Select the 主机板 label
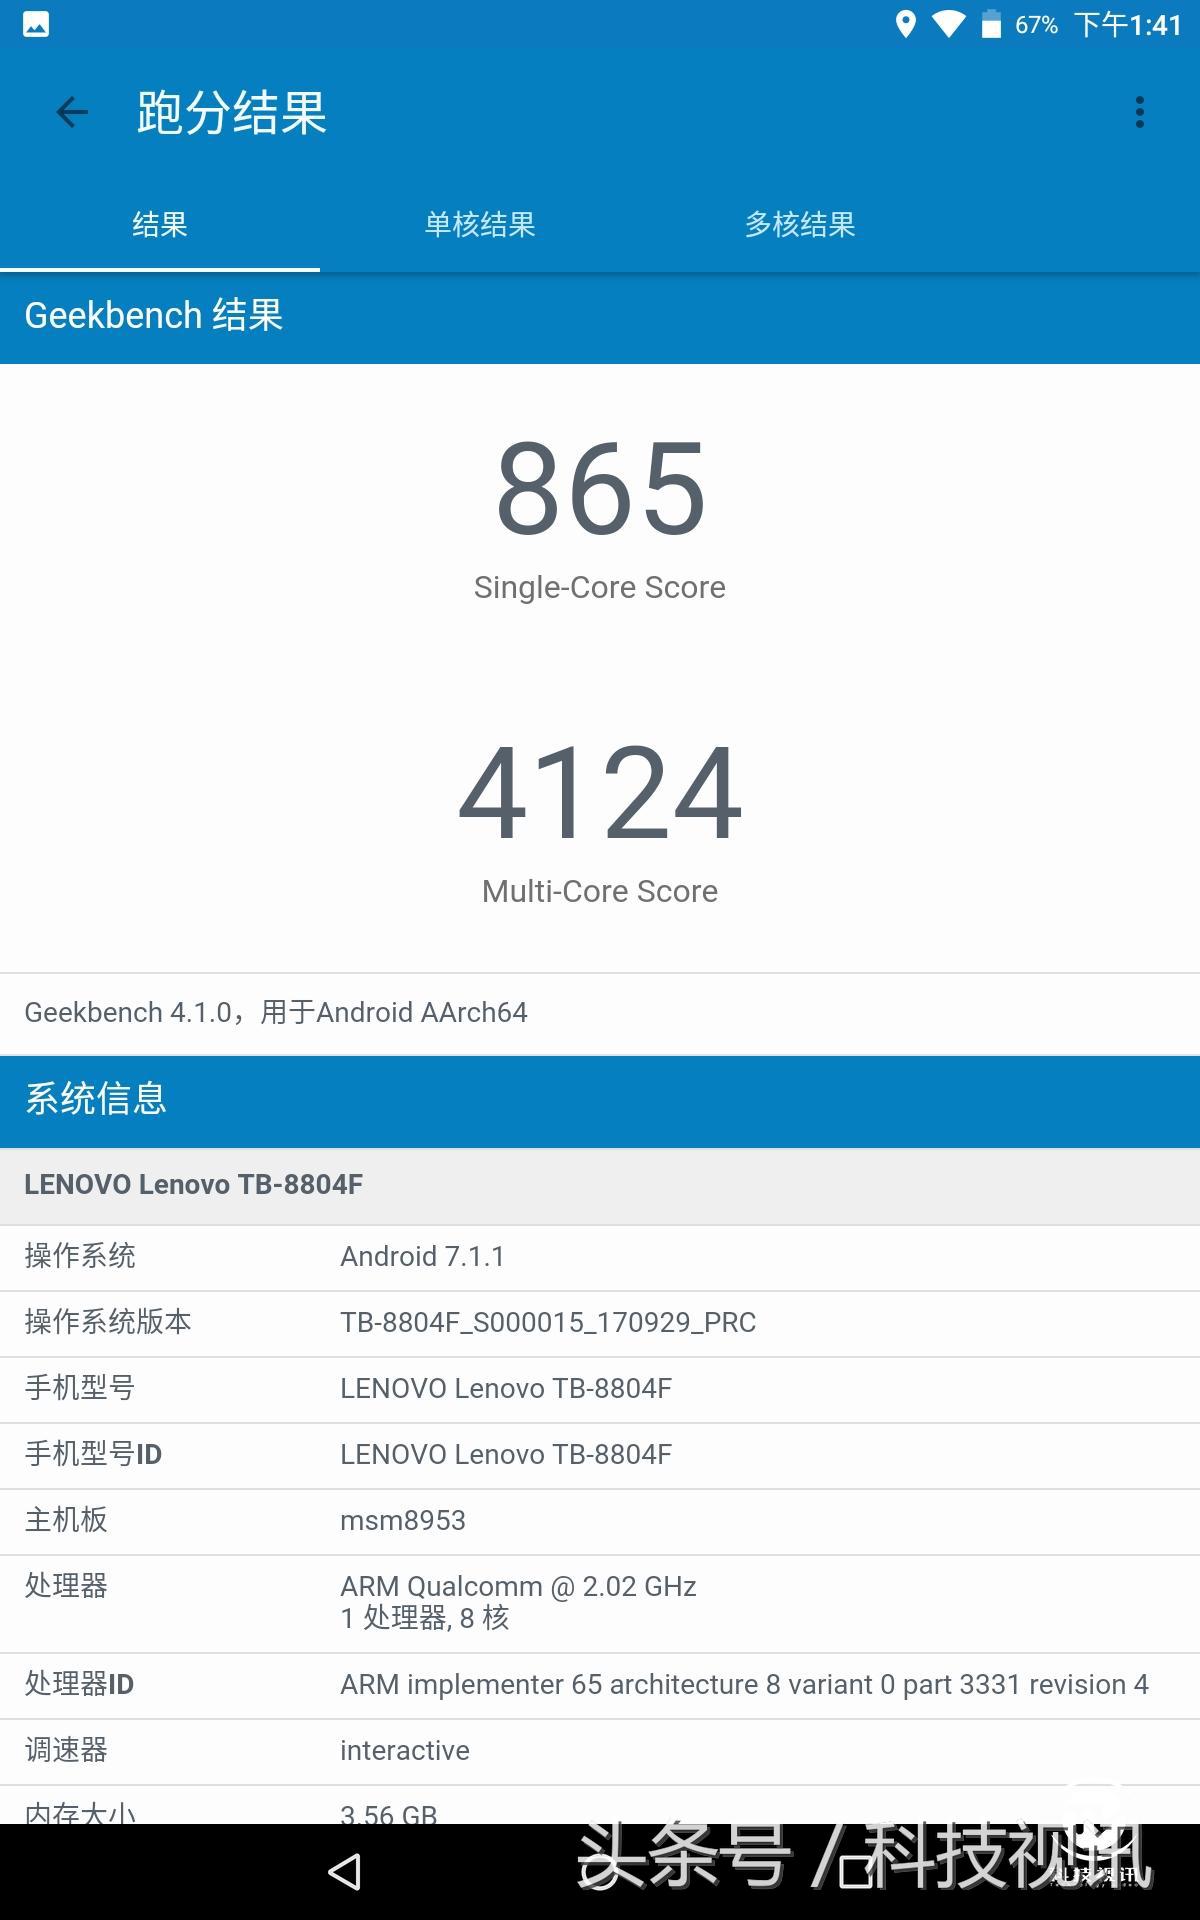Screen dimensions: 1200x1920 [x=66, y=1520]
